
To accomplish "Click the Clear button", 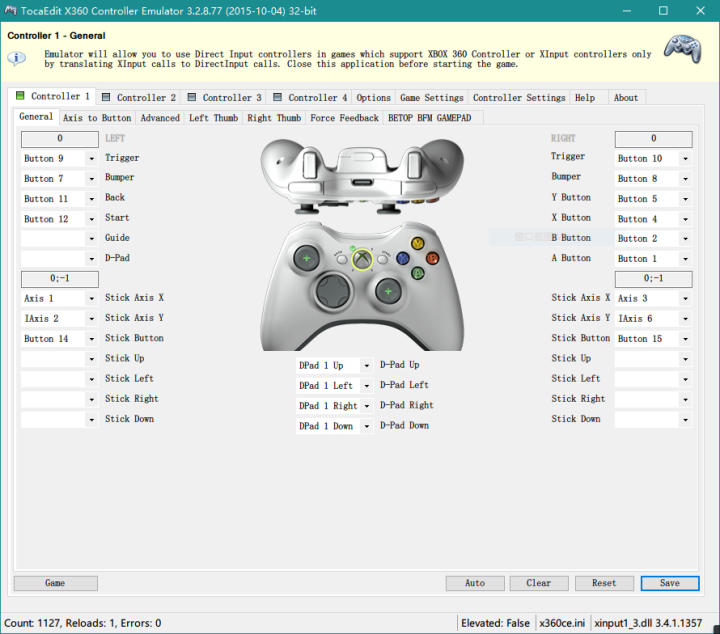I will (x=539, y=583).
